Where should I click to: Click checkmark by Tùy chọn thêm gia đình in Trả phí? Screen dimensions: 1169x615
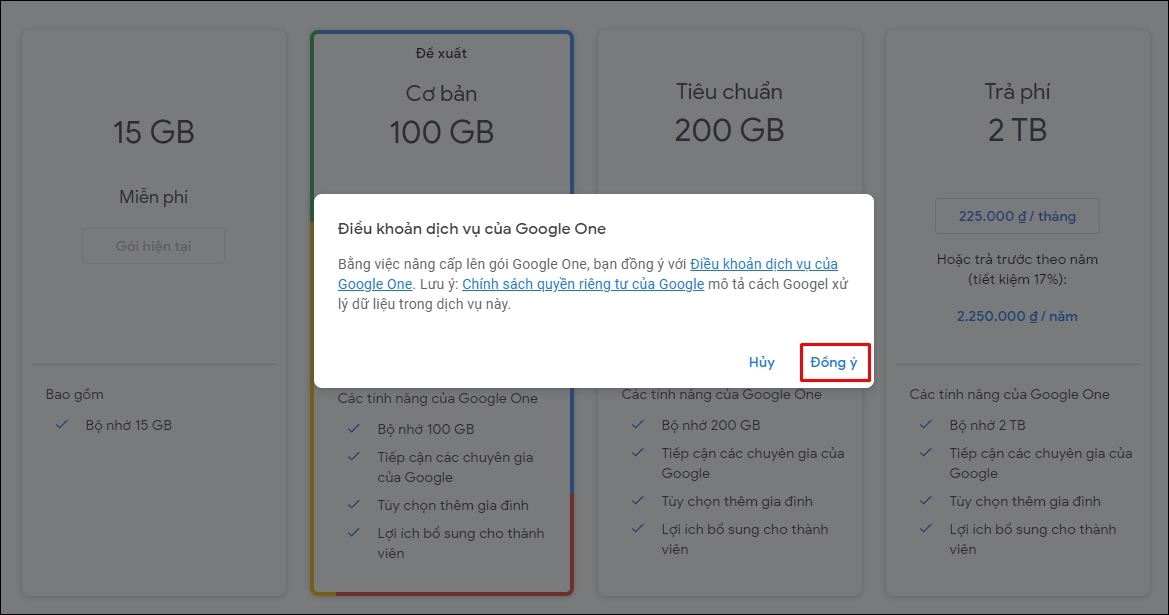[x=926, y=501]
